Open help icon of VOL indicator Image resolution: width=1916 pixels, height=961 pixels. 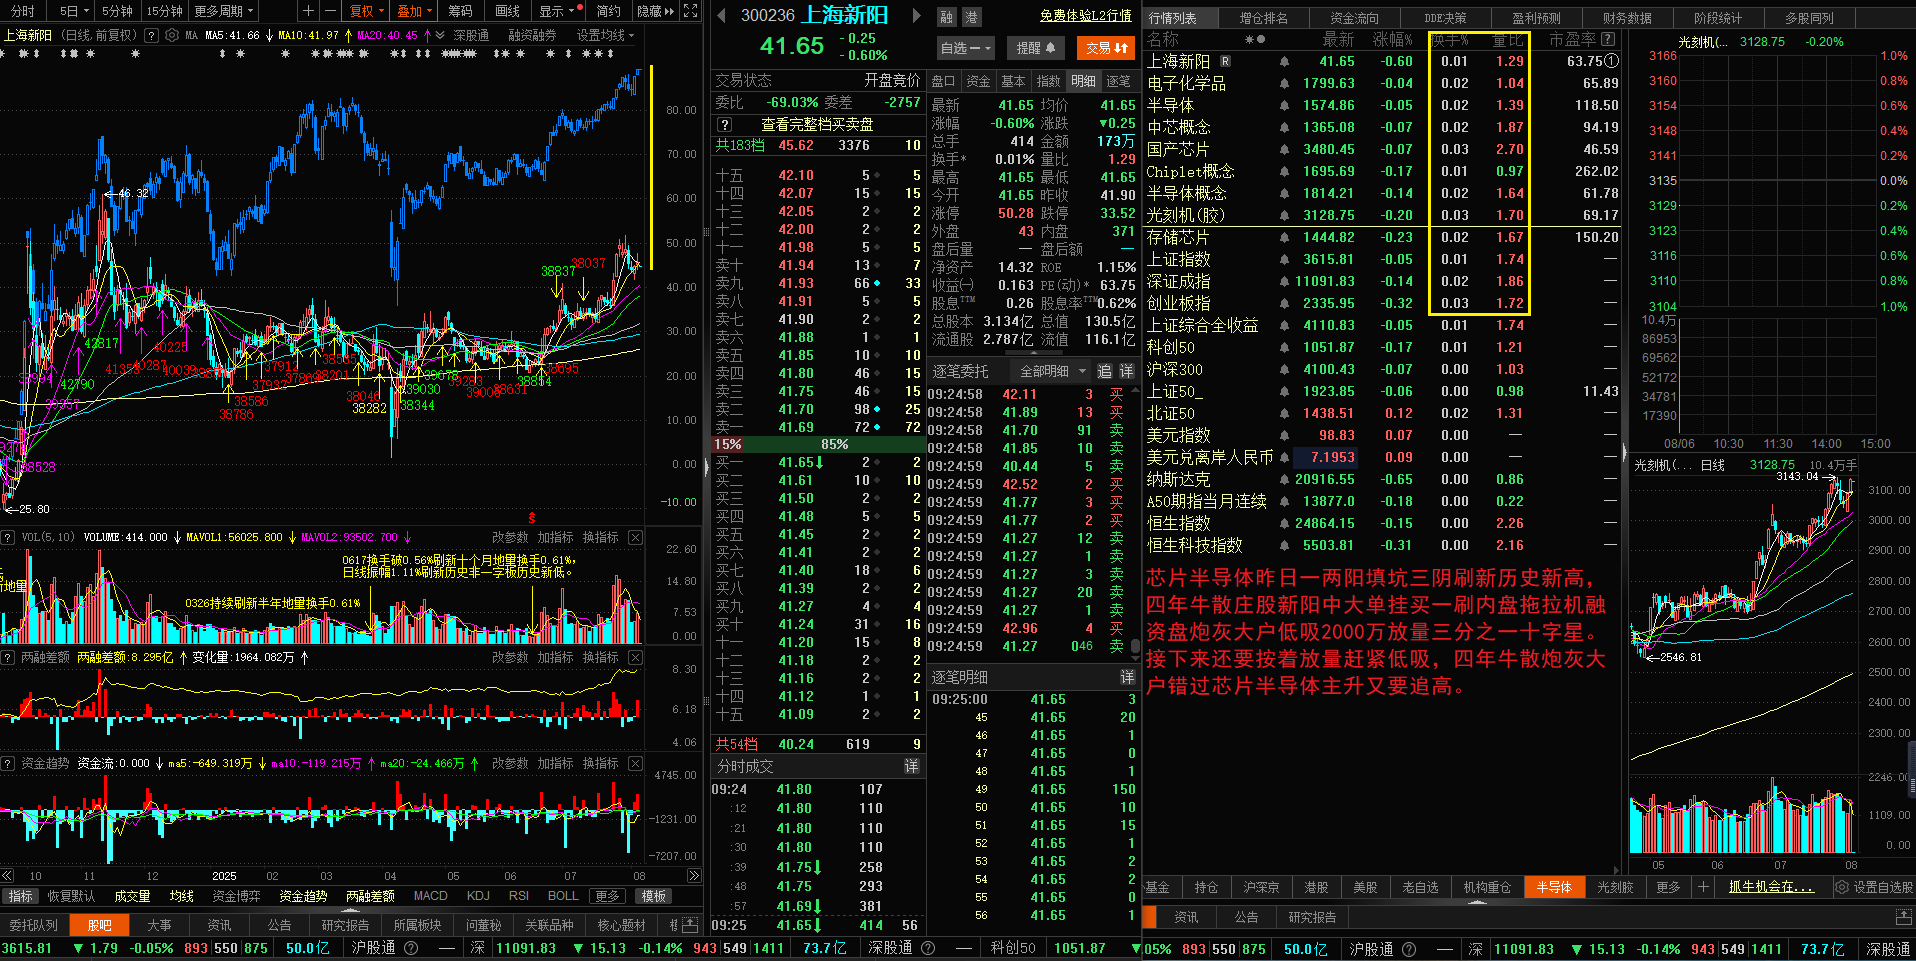[9, 538]
